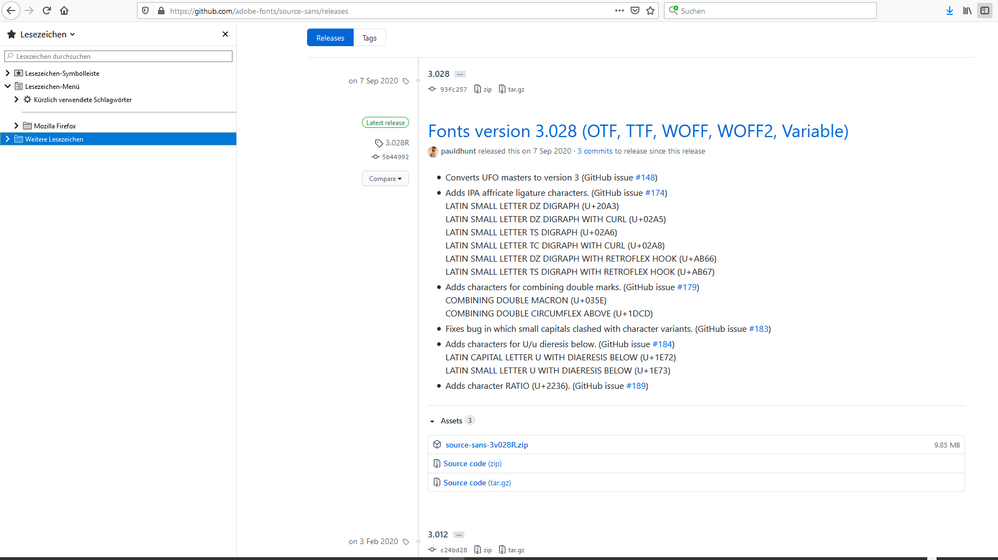998x560 pixels.
Task: Click the browser Forward arrow
Action: coord(29,10)
